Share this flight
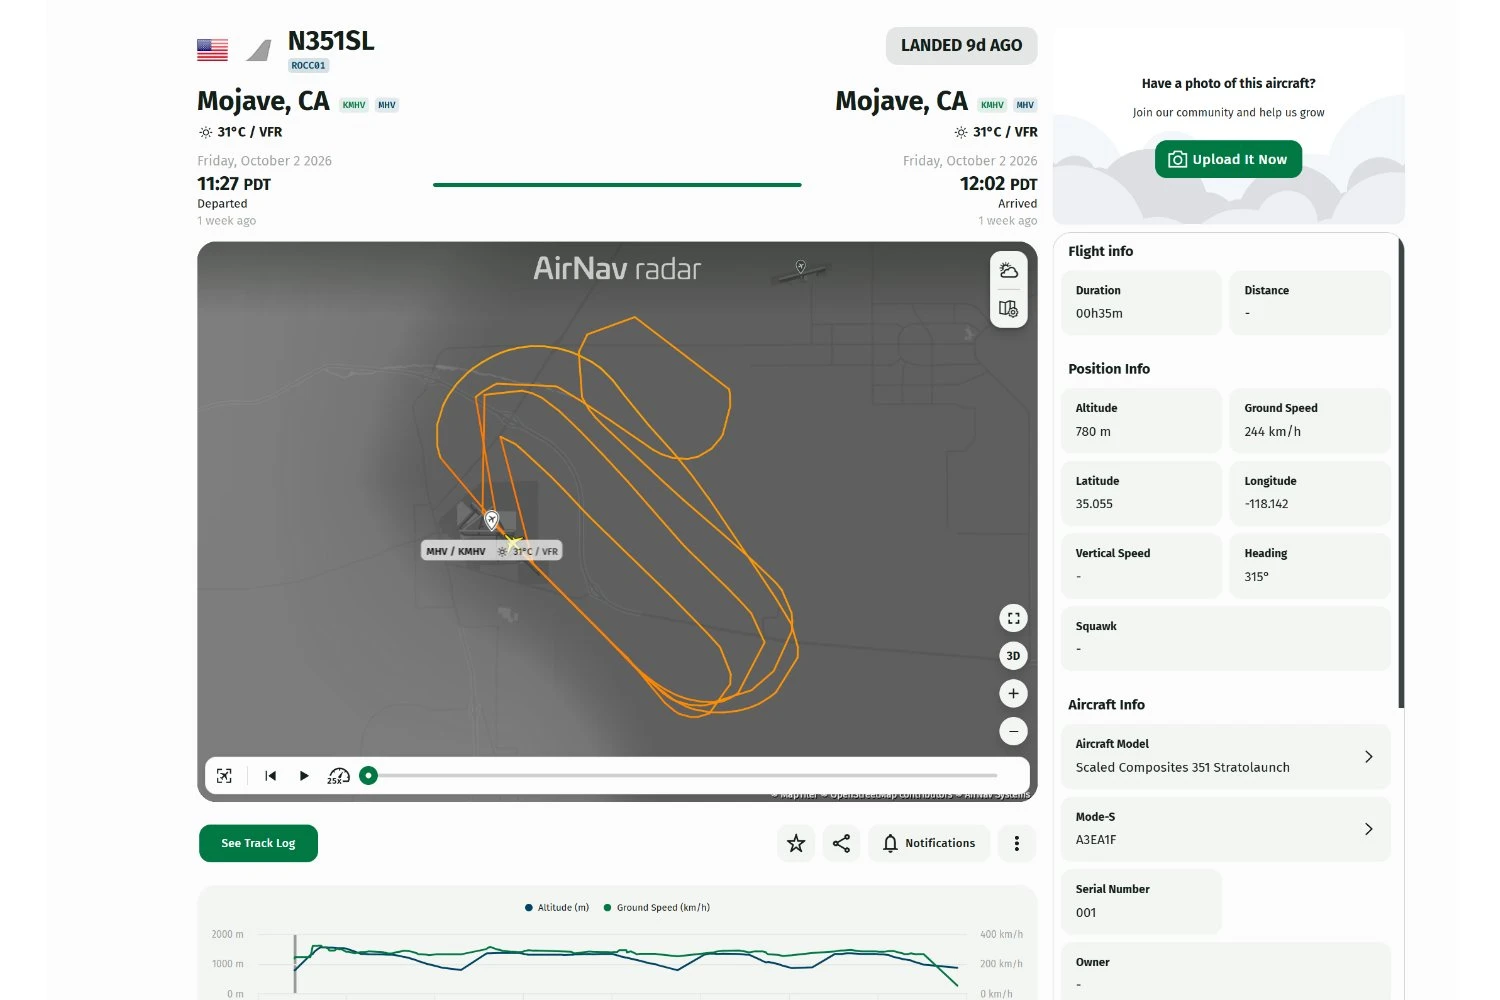This screenshot has height=1000, width=1500. [841, 843]
